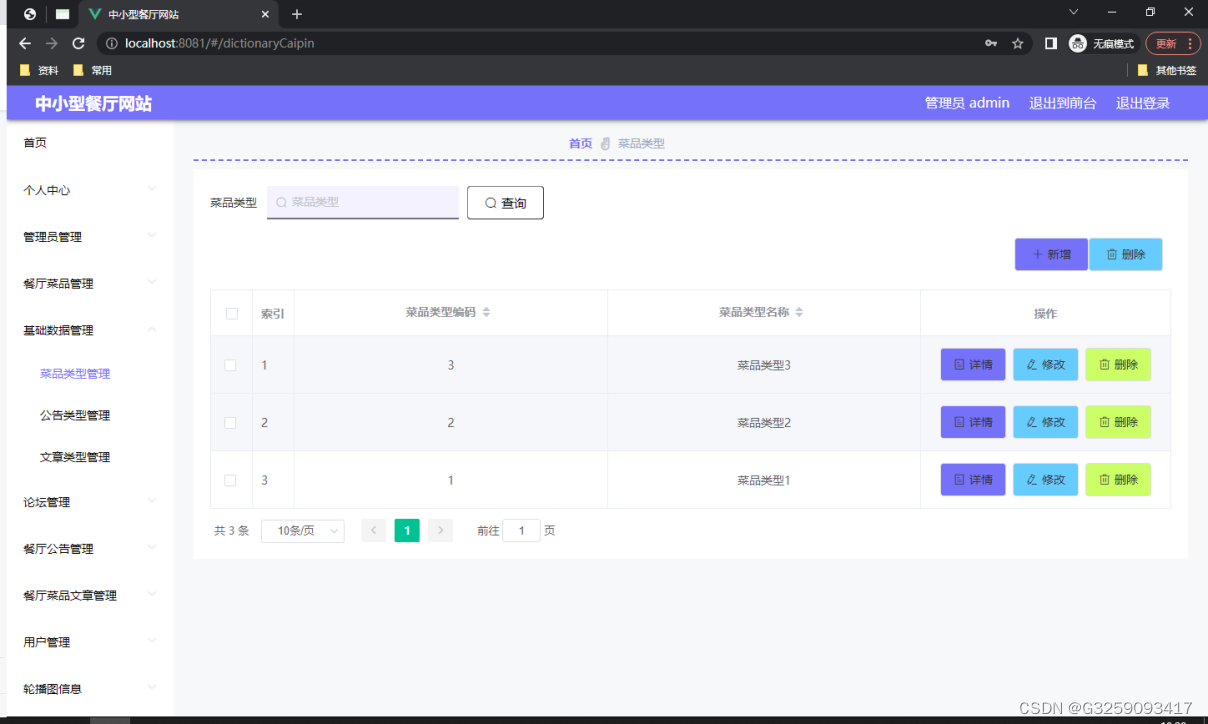This screenshot has width=1208, height=724.
Task: Expand 轮播图信息 sidebar menu
Action: tap(90, 689)
